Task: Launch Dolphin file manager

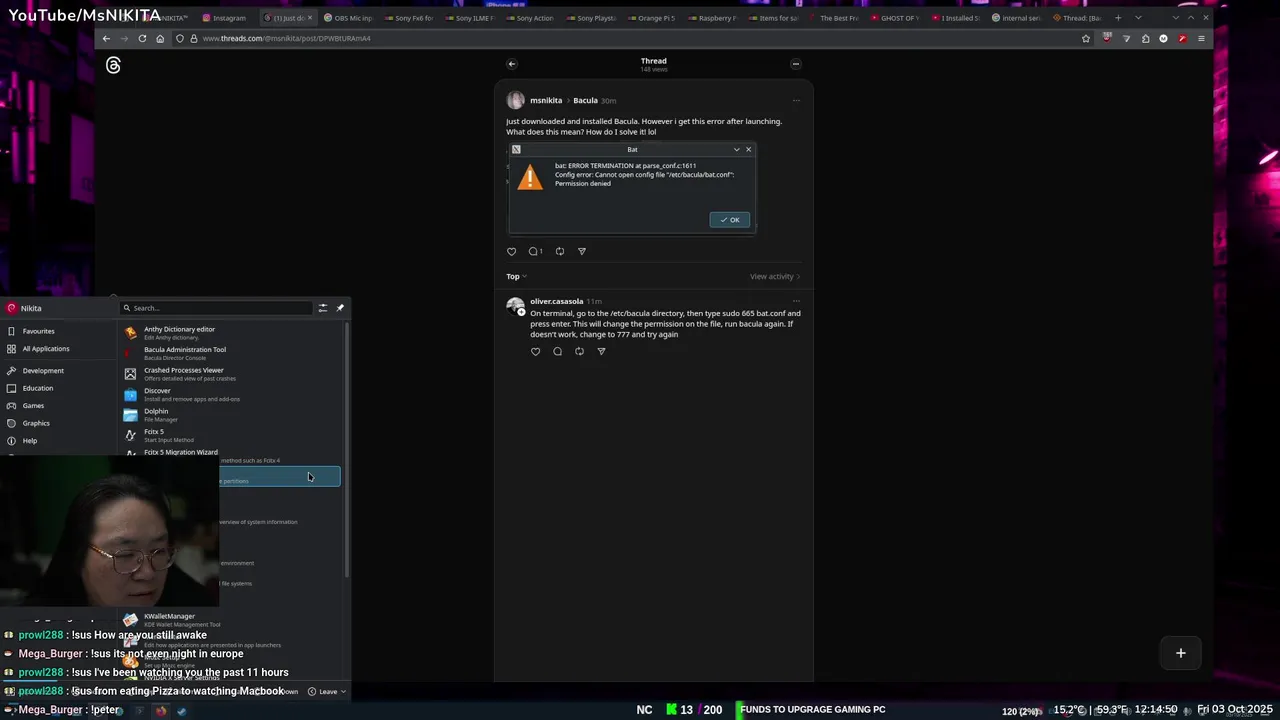Action: 230,415
